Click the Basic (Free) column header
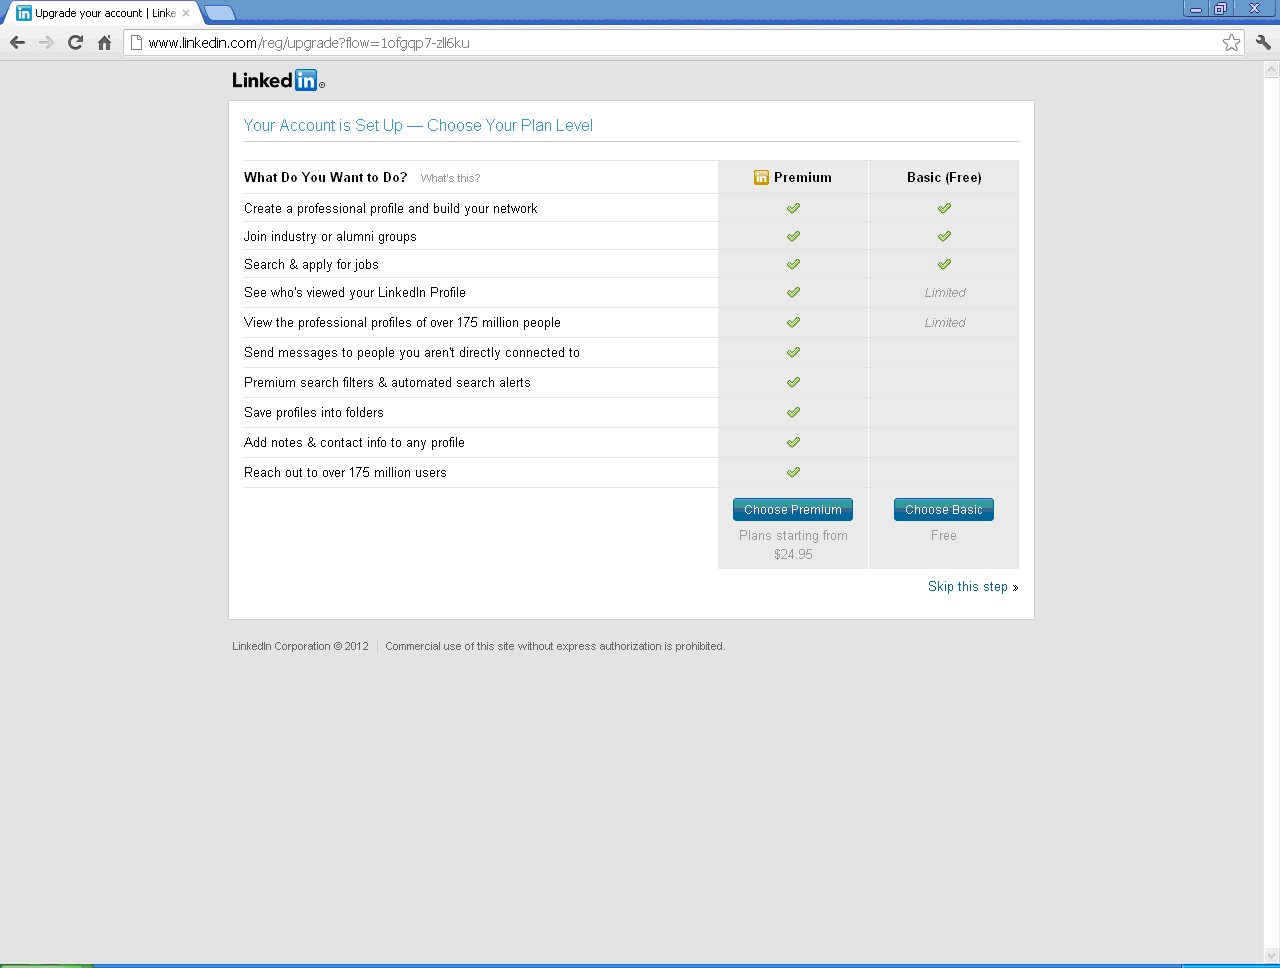Image resolution: width=1280 pixels, height=968 pixels. 944,177
